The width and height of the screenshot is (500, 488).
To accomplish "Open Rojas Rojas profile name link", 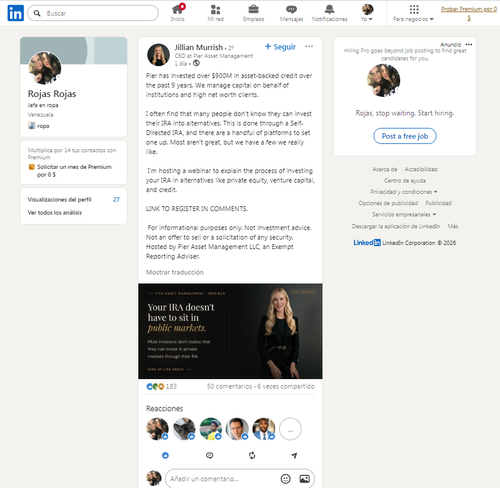I will [52, 94].
